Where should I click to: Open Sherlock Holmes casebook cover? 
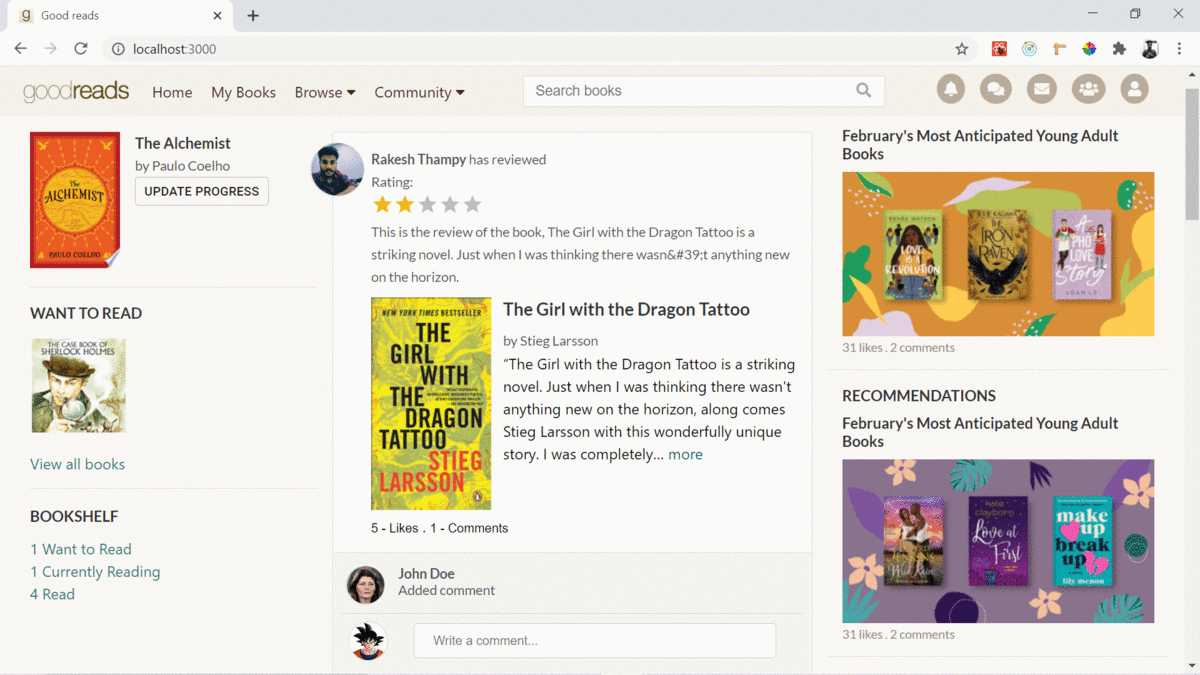78,385
